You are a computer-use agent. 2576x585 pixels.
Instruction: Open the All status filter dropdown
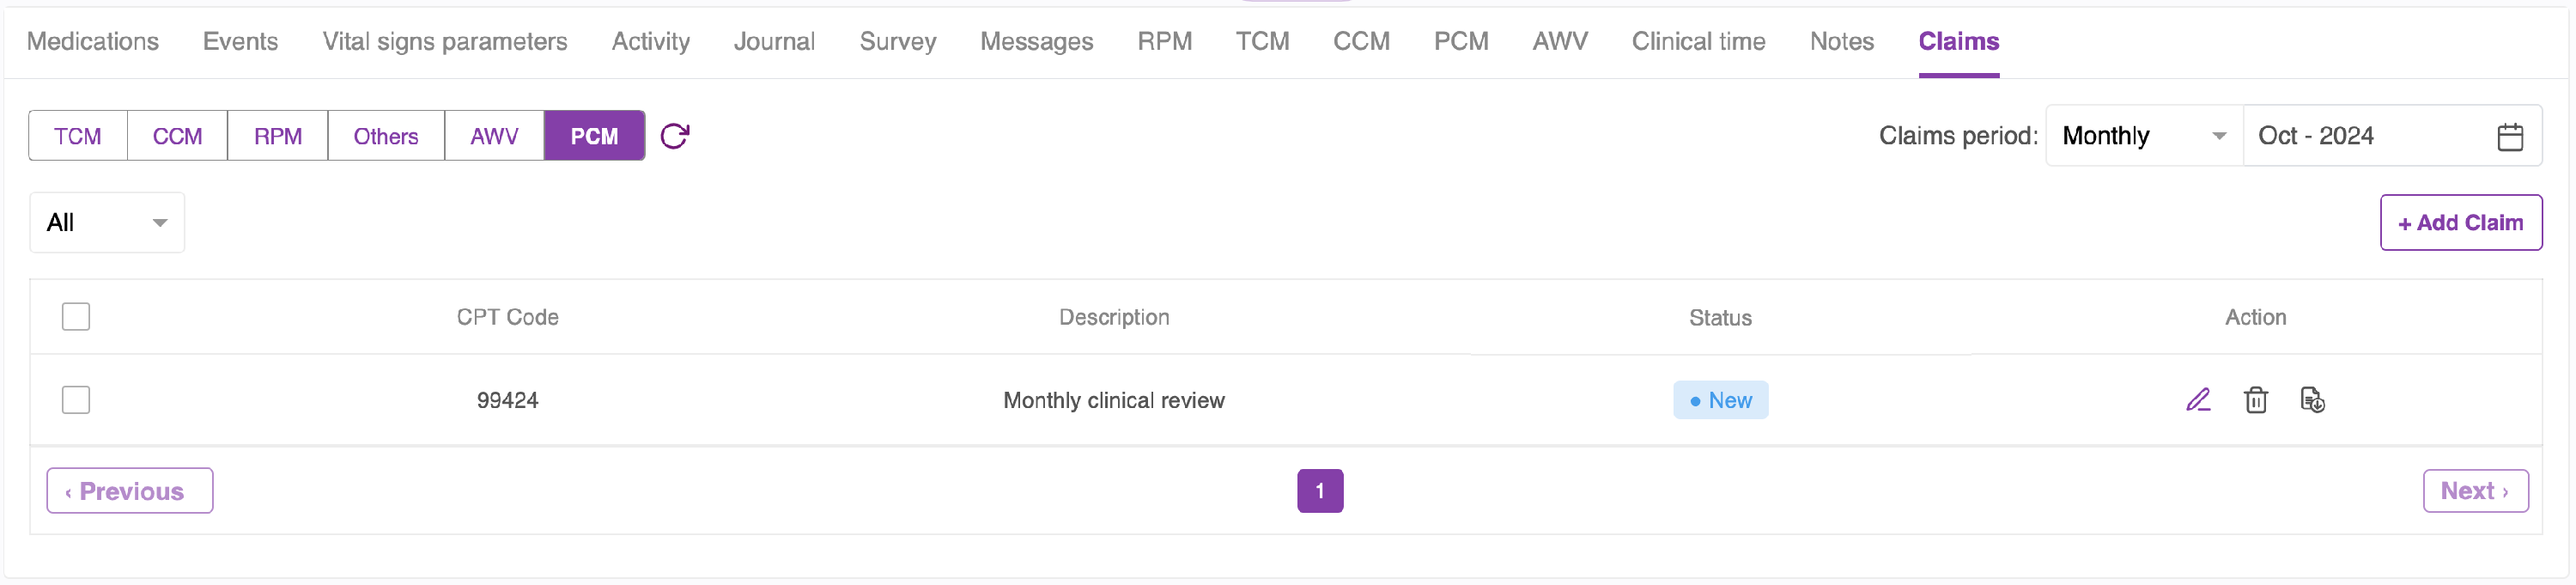[107, 222]
